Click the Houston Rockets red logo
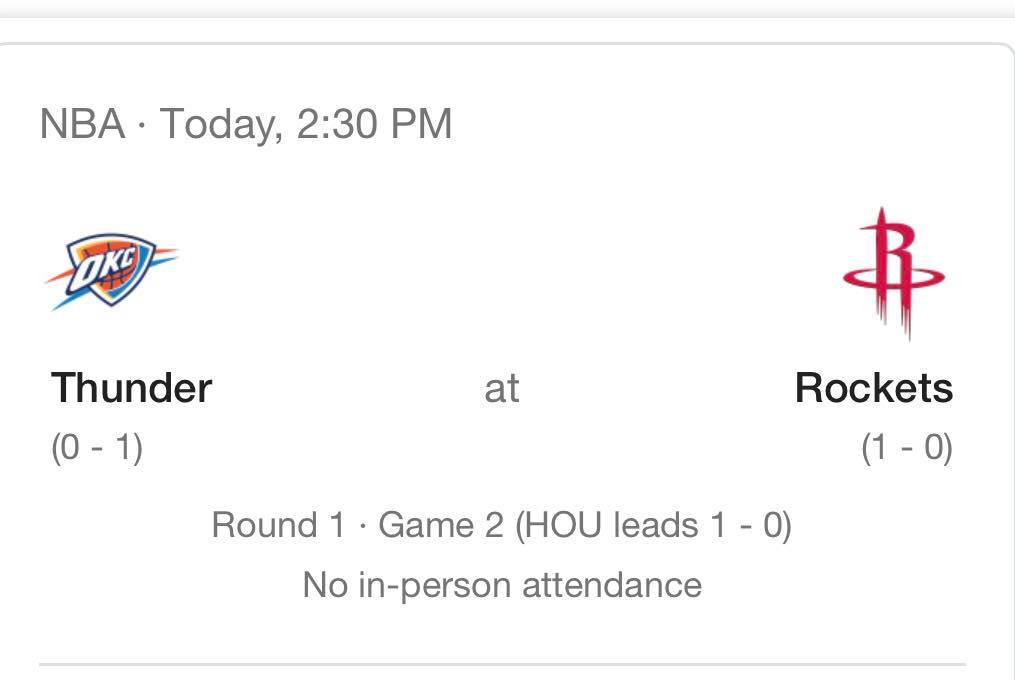1015x680 pixels. [893, 274]
